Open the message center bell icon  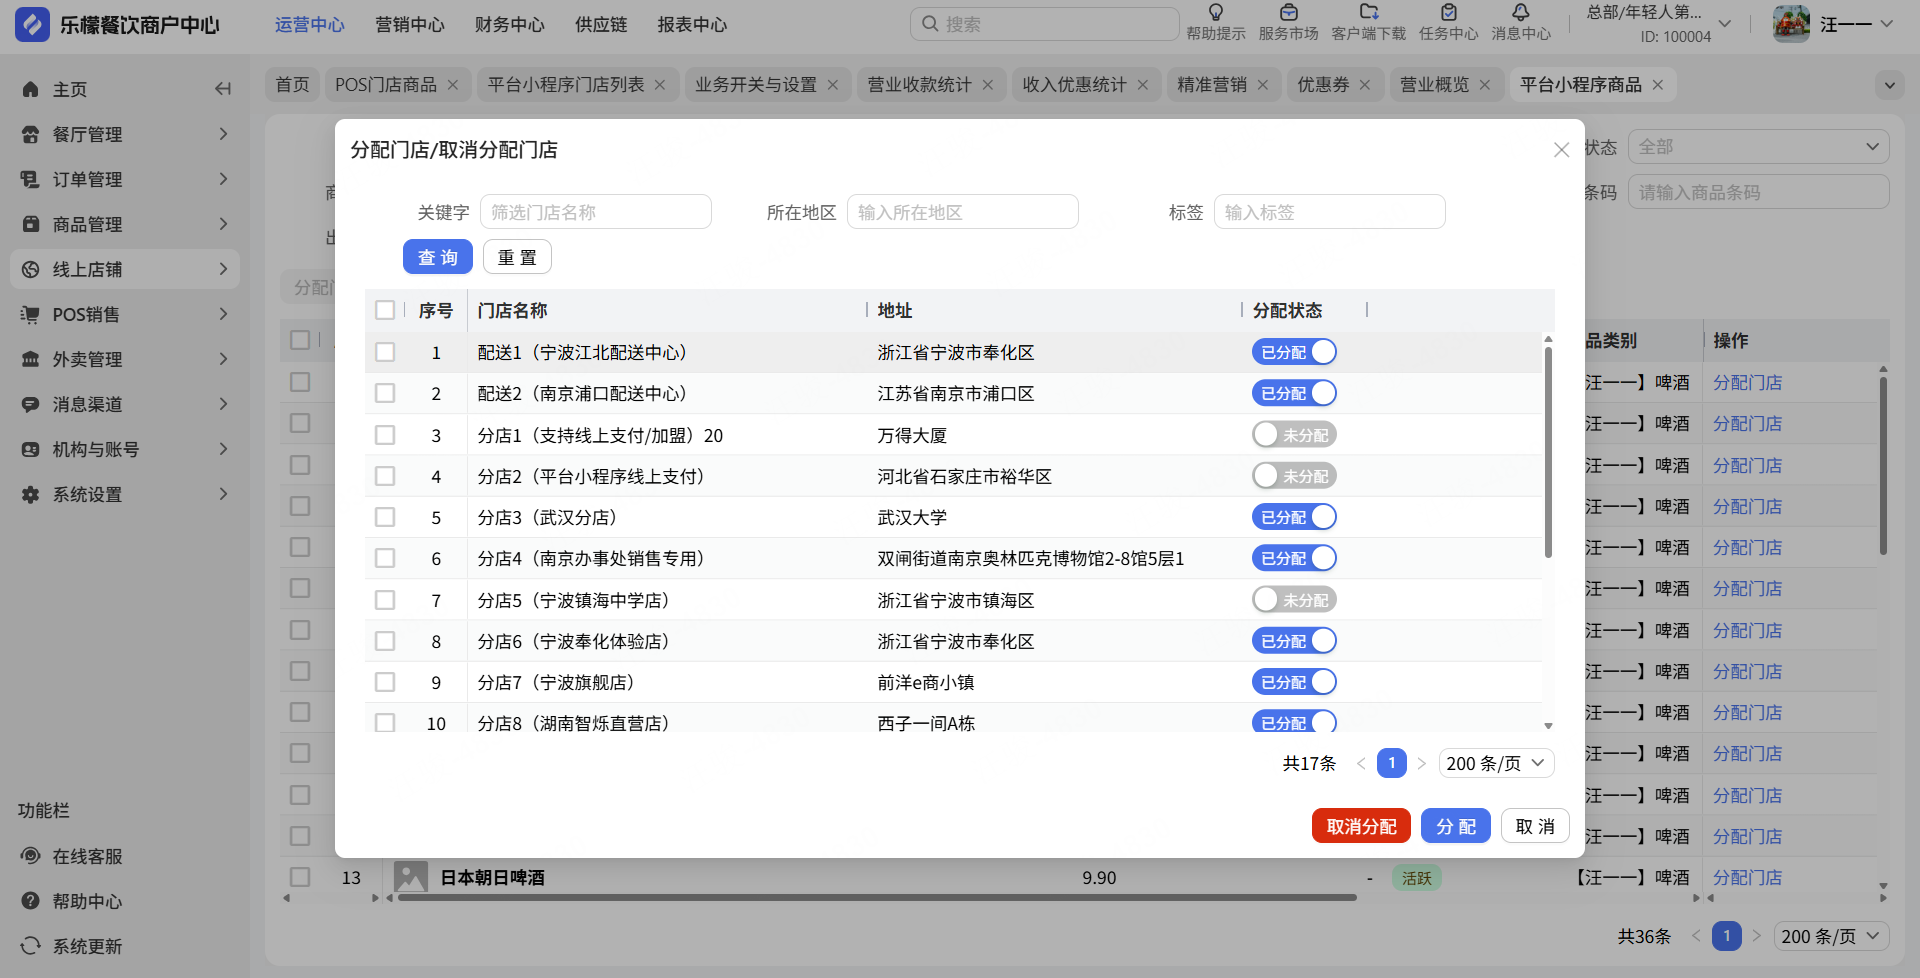pos(1520,13)
